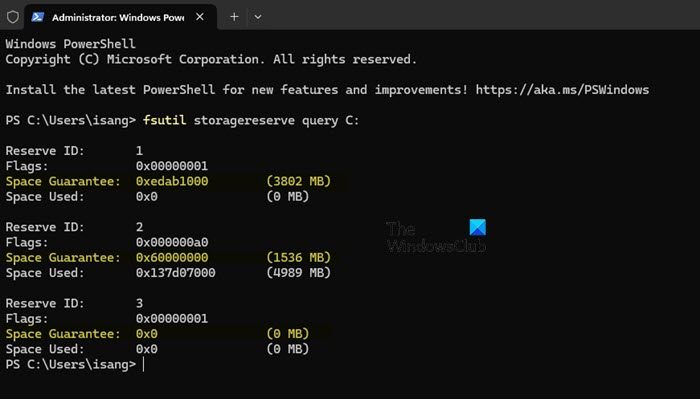The height and width of the screenshot is (399, 700).
Task: Click the final PS C:\Users\isang> prompt
Action: [71, 365]
